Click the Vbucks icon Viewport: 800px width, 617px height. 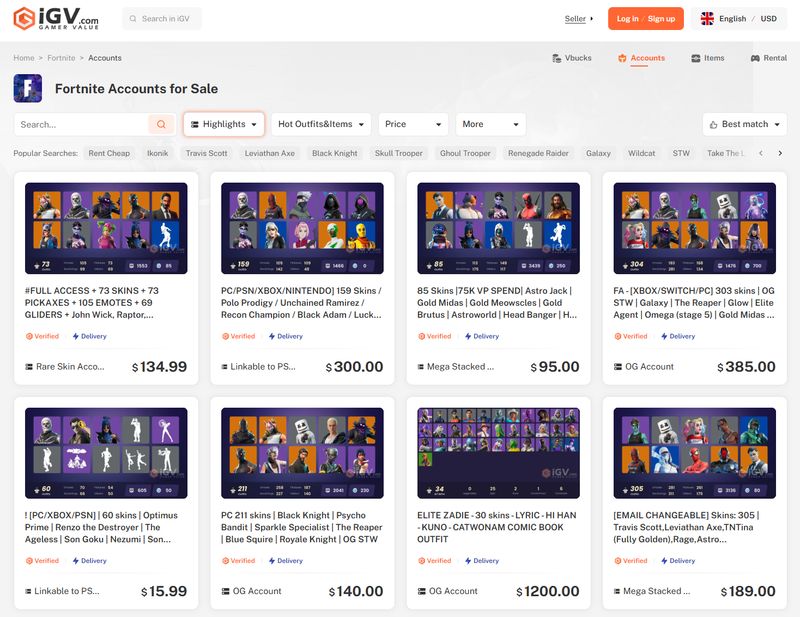click(557, 58)
